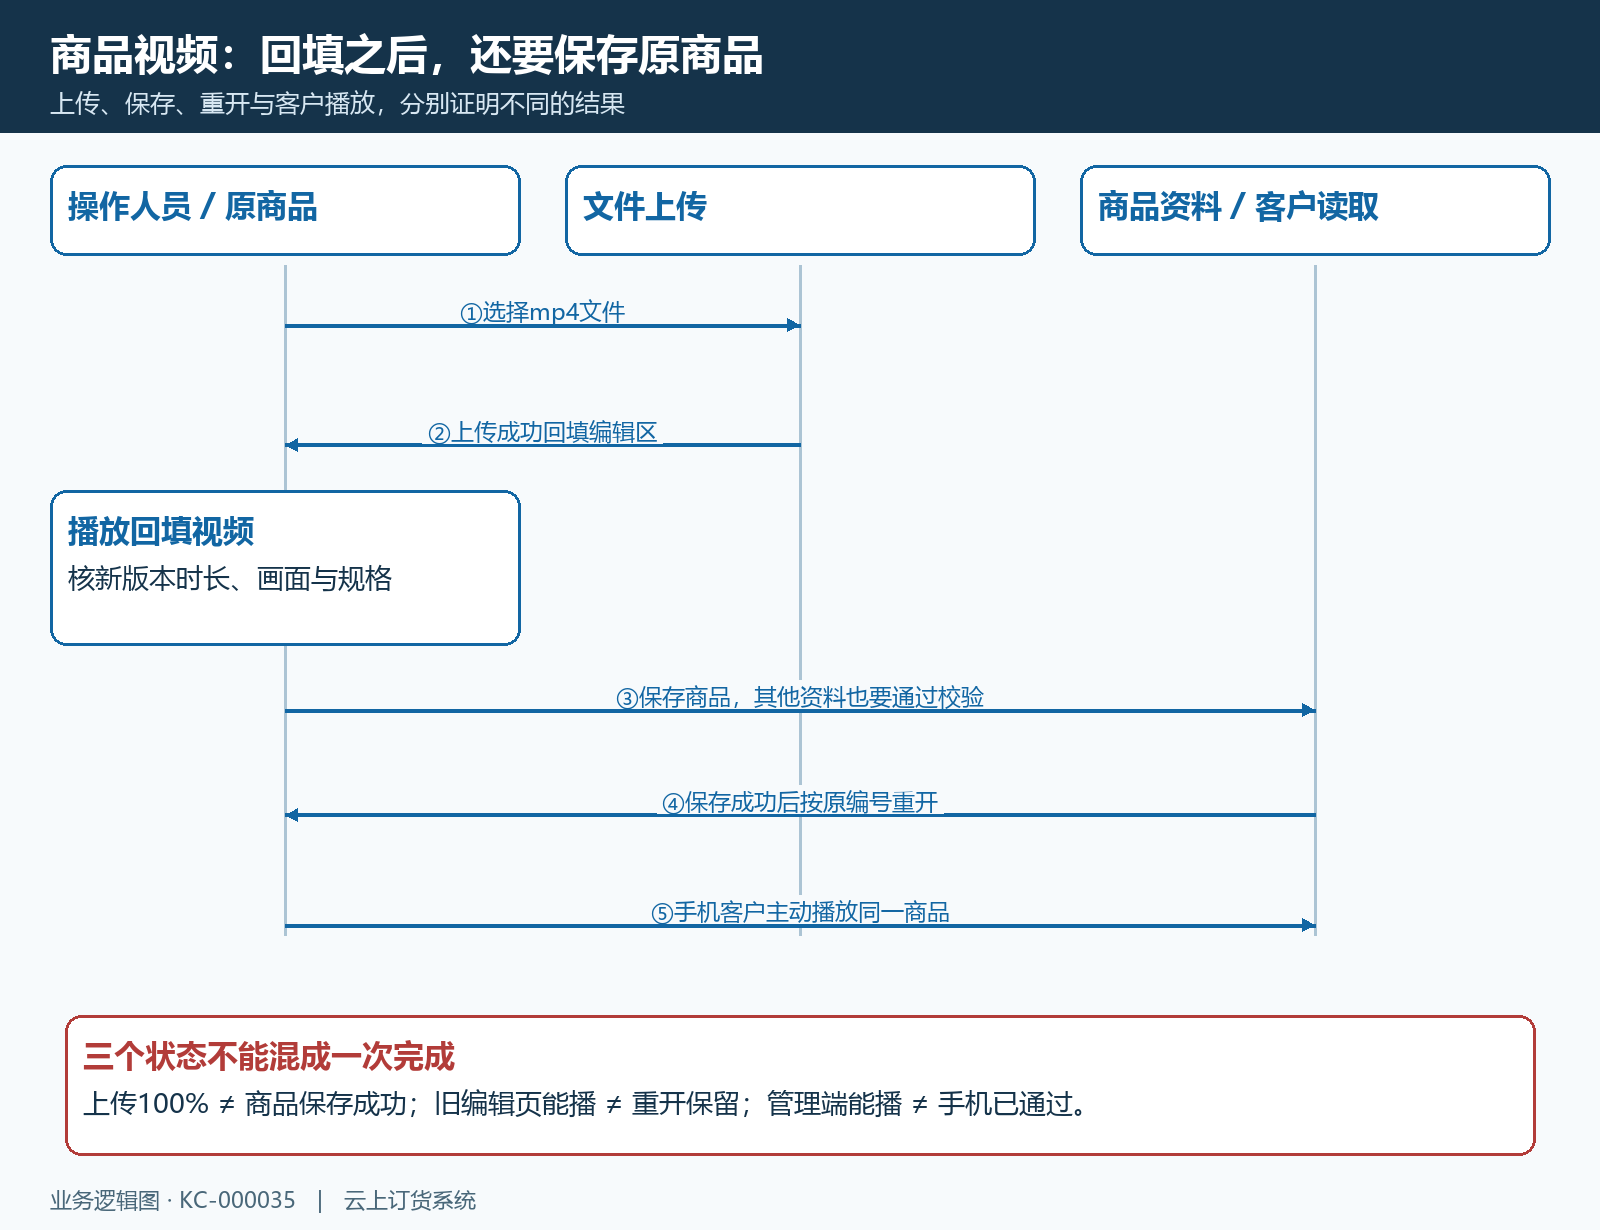1600x1230 pixels.
Task: Click the footer text '云上订货系统'
Action: click(410, 1200)
